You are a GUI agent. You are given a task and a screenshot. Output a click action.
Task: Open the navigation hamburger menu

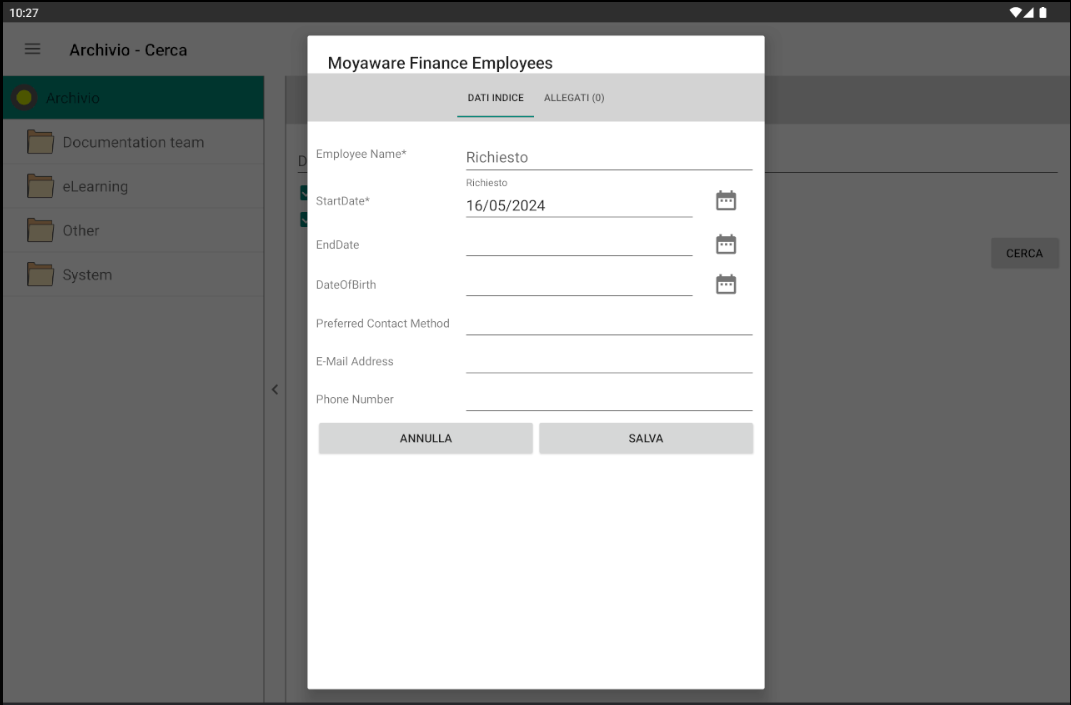tap(32, 49)
